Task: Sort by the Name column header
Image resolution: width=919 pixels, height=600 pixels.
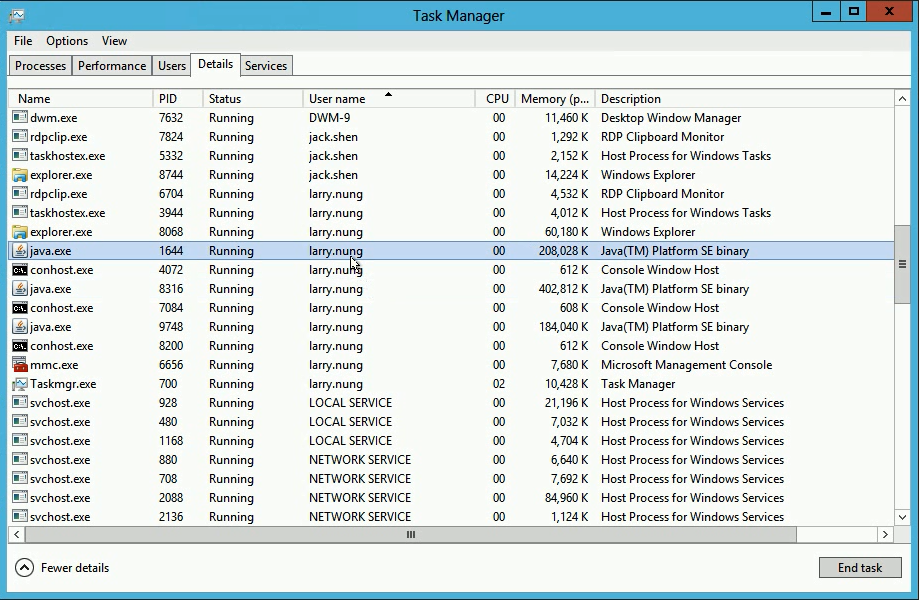Action: tap(81, 98)
